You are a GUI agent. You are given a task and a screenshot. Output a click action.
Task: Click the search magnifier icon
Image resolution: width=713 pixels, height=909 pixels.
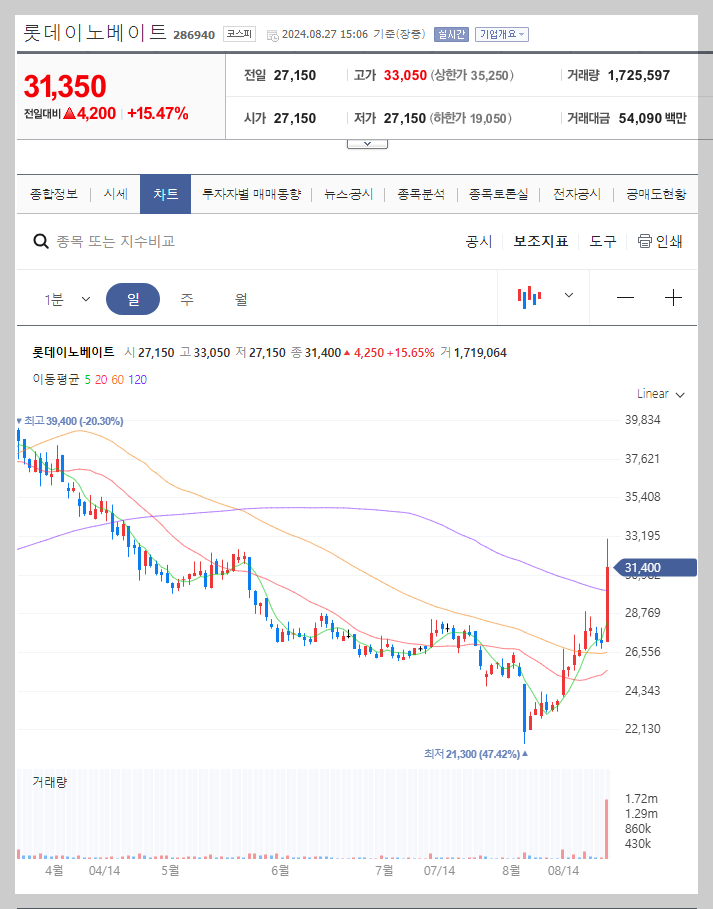click(41, 241)
